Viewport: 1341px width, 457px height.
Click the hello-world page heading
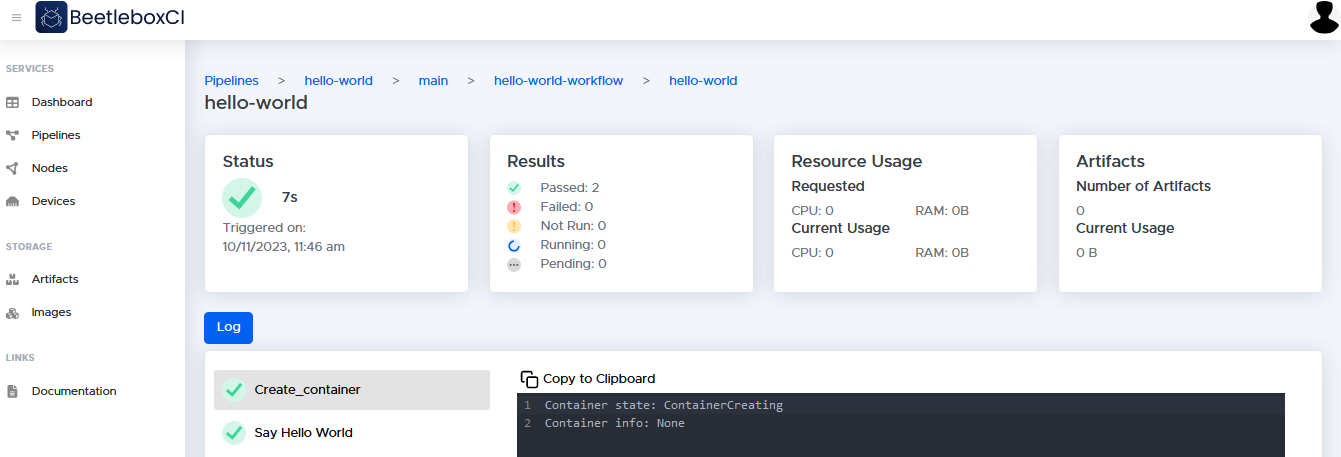point(256,102)
